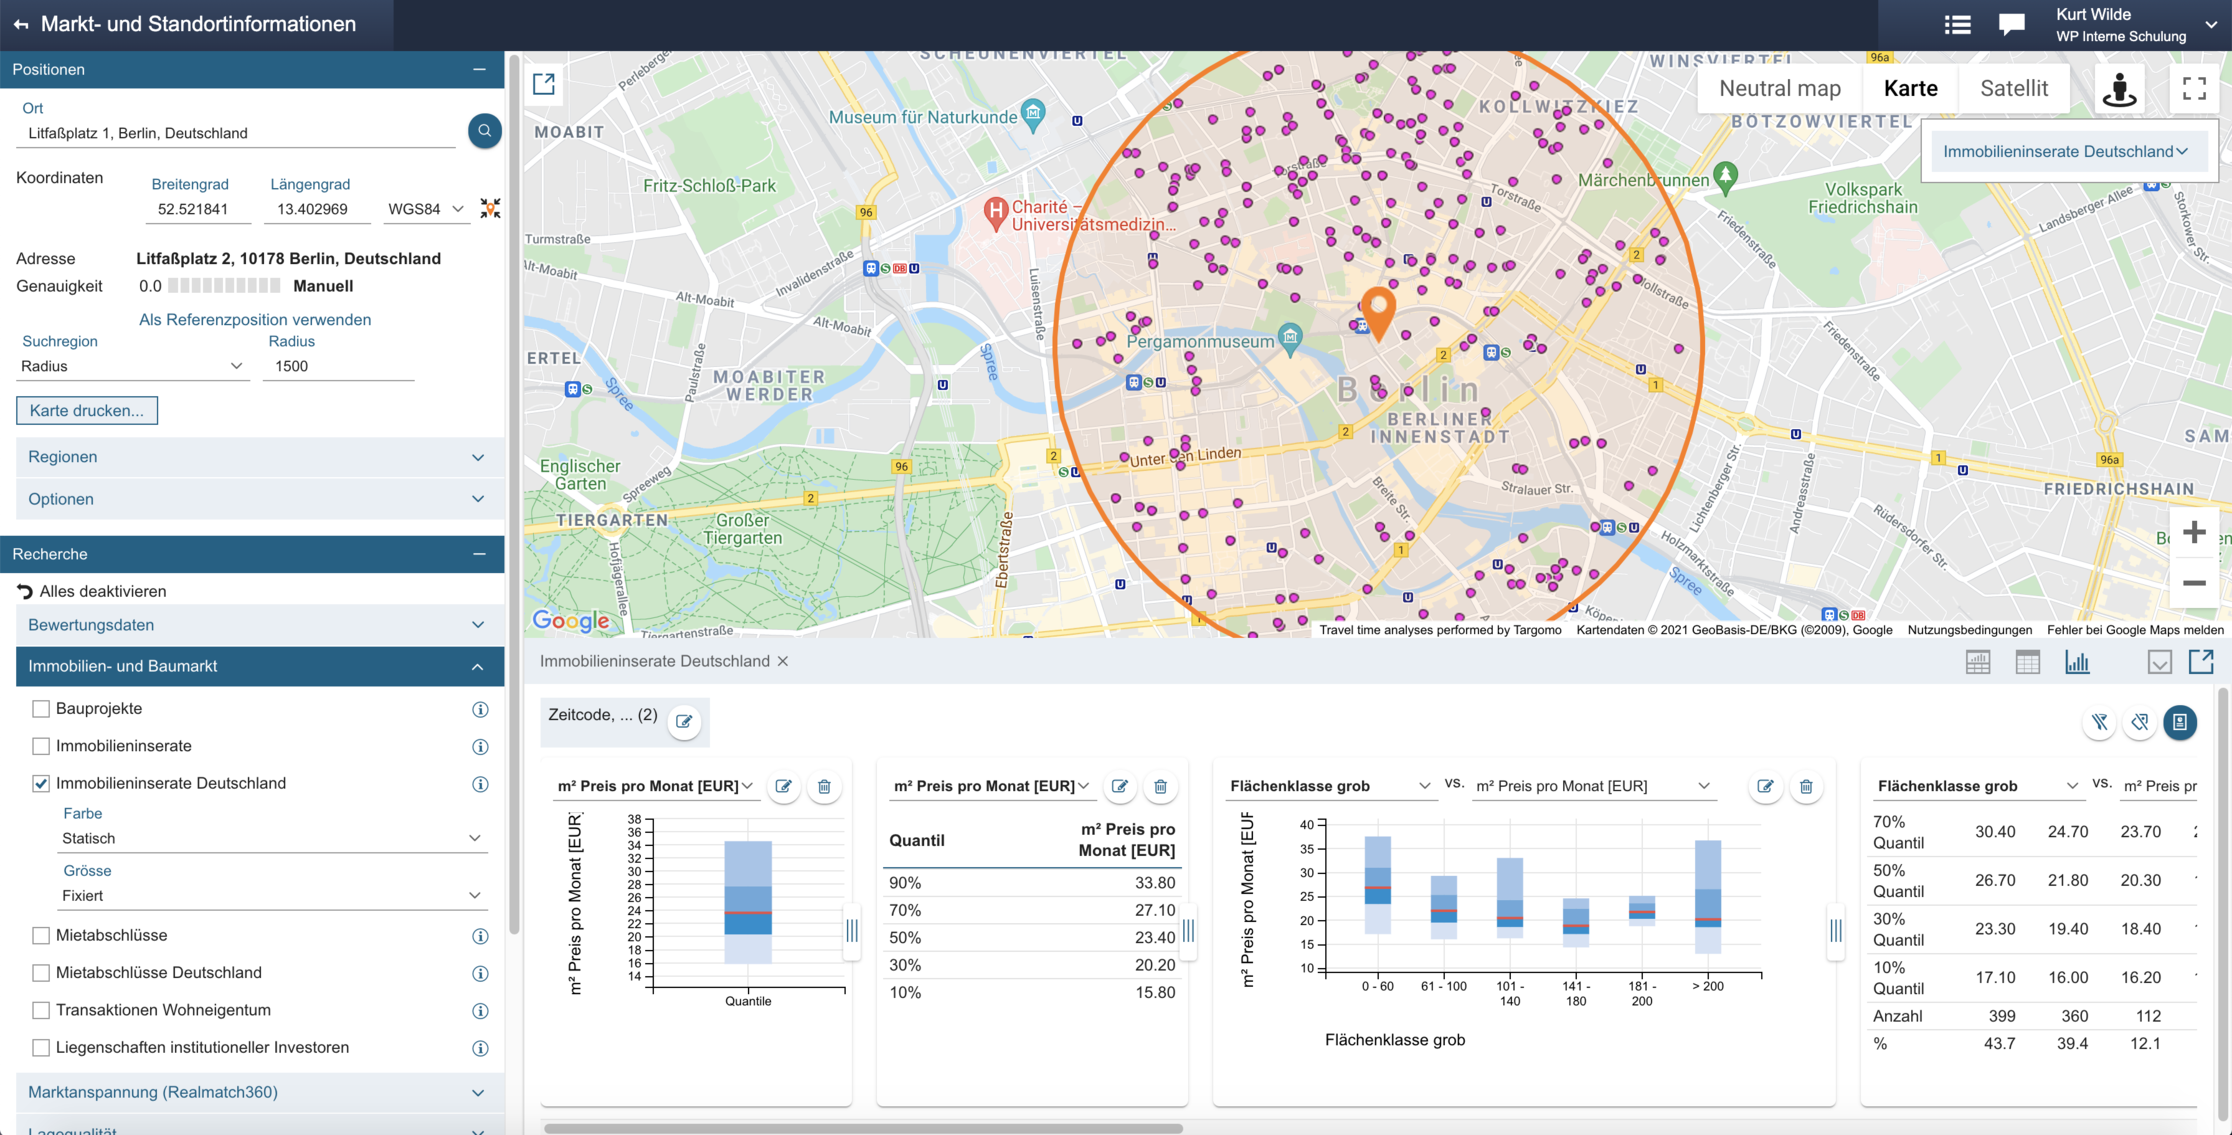Switch to Karte map view
The width and height of the screenshot is (2232, 1135).
pos(1910,88)
